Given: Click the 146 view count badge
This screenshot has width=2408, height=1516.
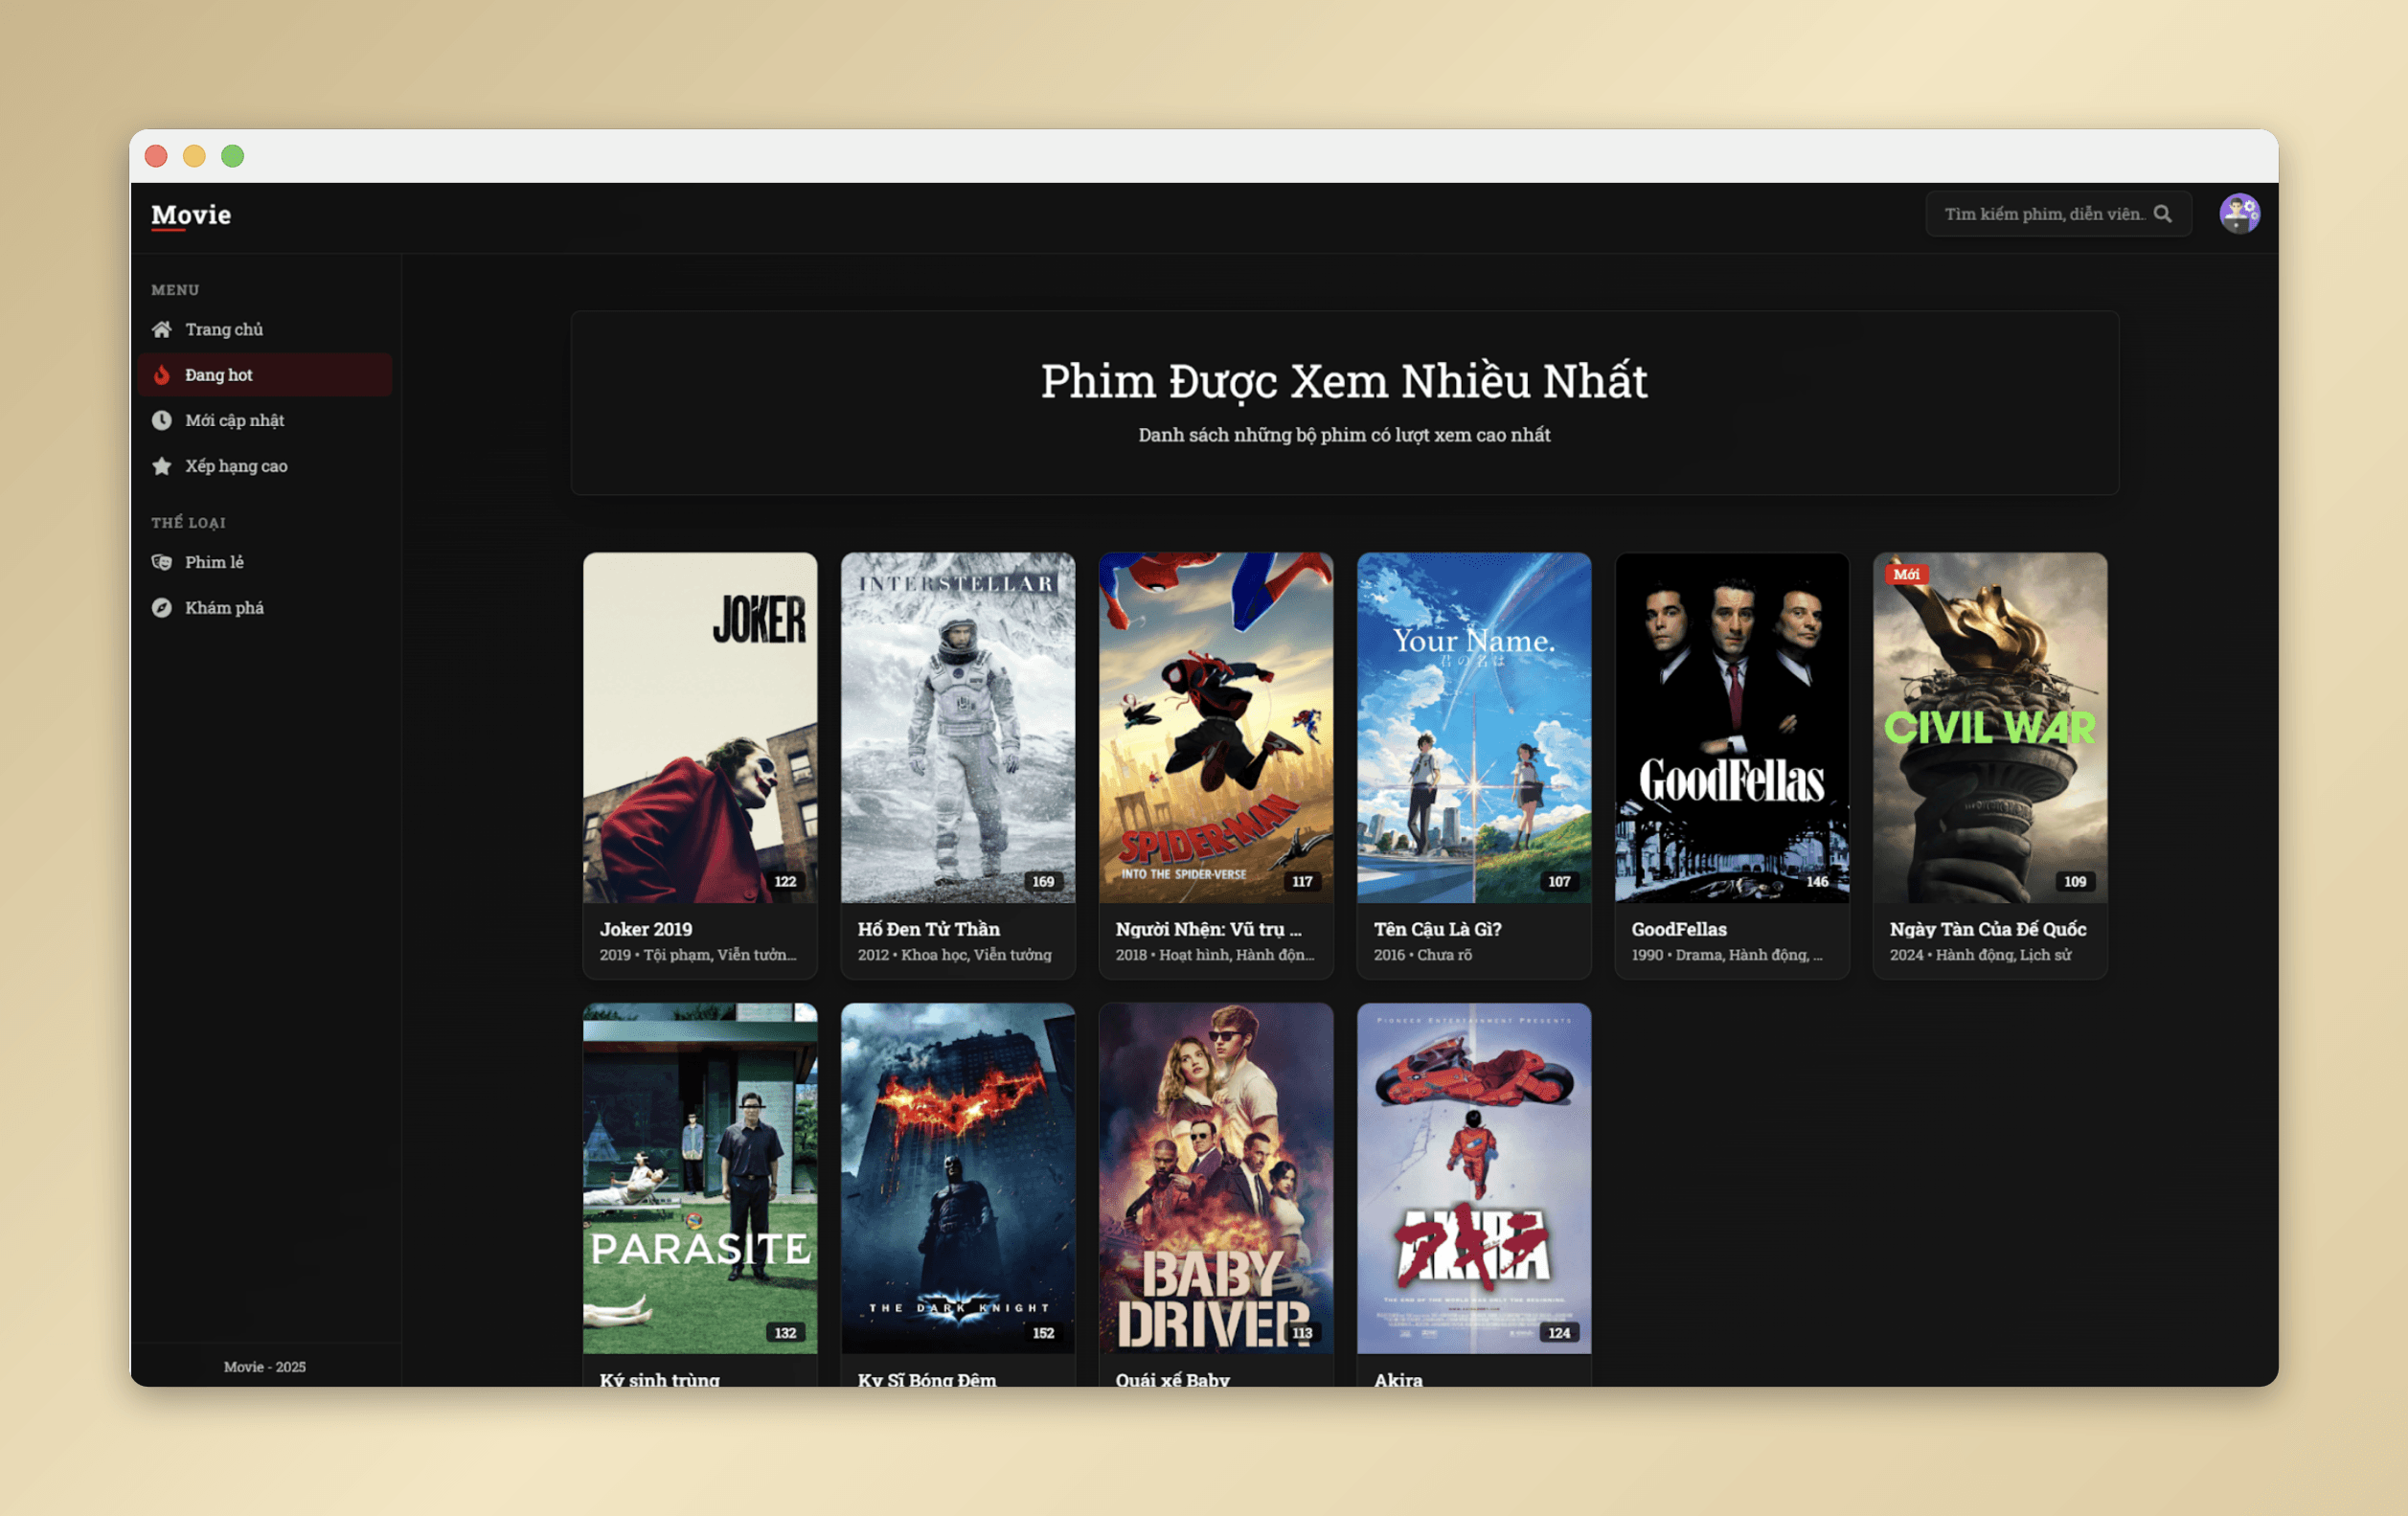Looking at the screenshot, I should (x=1817, y=882).
